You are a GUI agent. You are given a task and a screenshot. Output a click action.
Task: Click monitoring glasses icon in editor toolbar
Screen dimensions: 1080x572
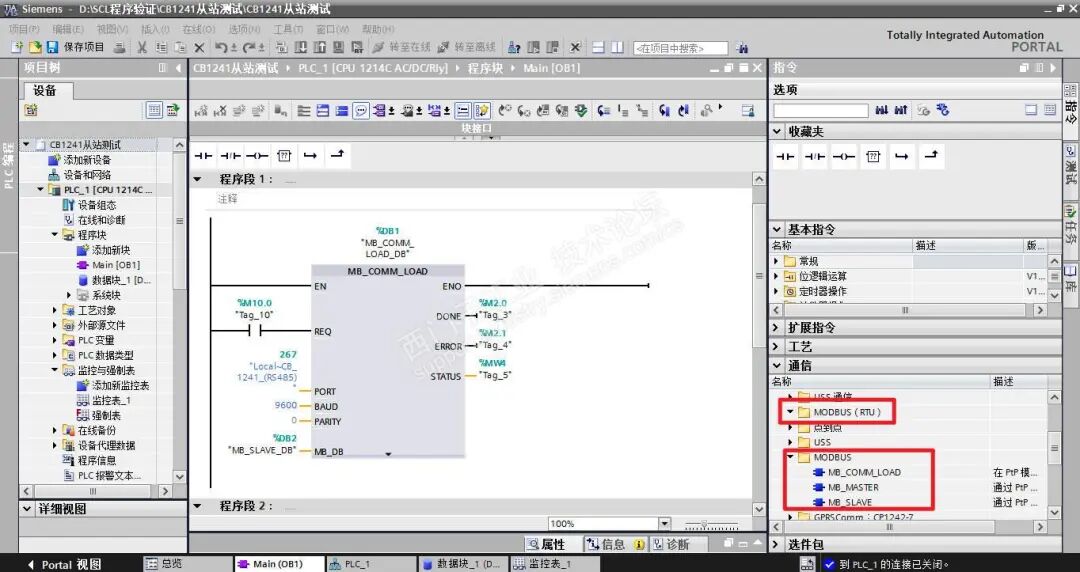706,110
